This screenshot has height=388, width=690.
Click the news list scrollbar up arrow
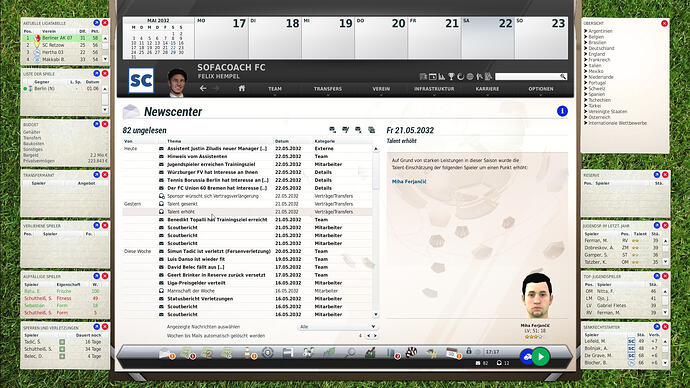click(x=376, y=149)
